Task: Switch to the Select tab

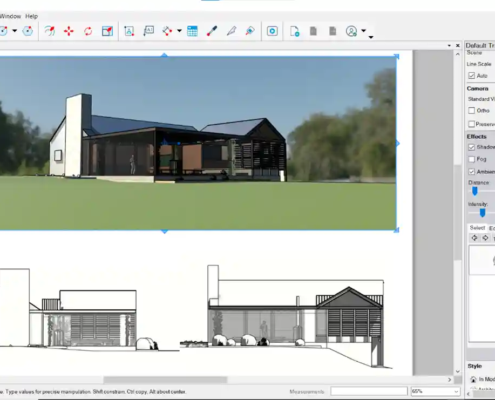Action: coord(477,228)
